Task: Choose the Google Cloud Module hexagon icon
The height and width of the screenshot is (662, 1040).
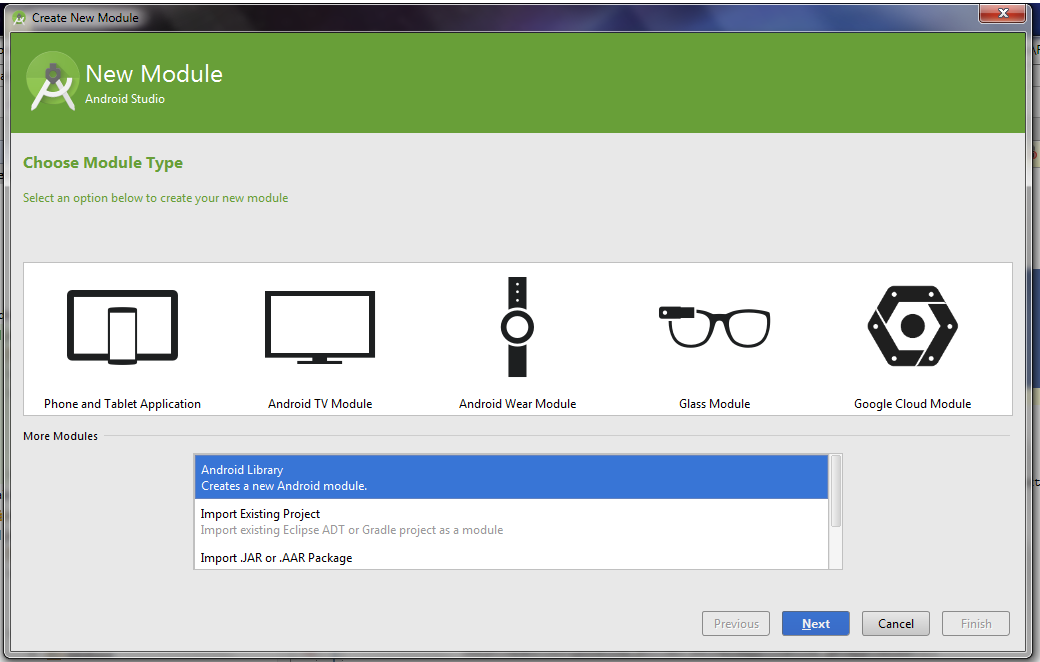Action: click(x=913, y=326)
